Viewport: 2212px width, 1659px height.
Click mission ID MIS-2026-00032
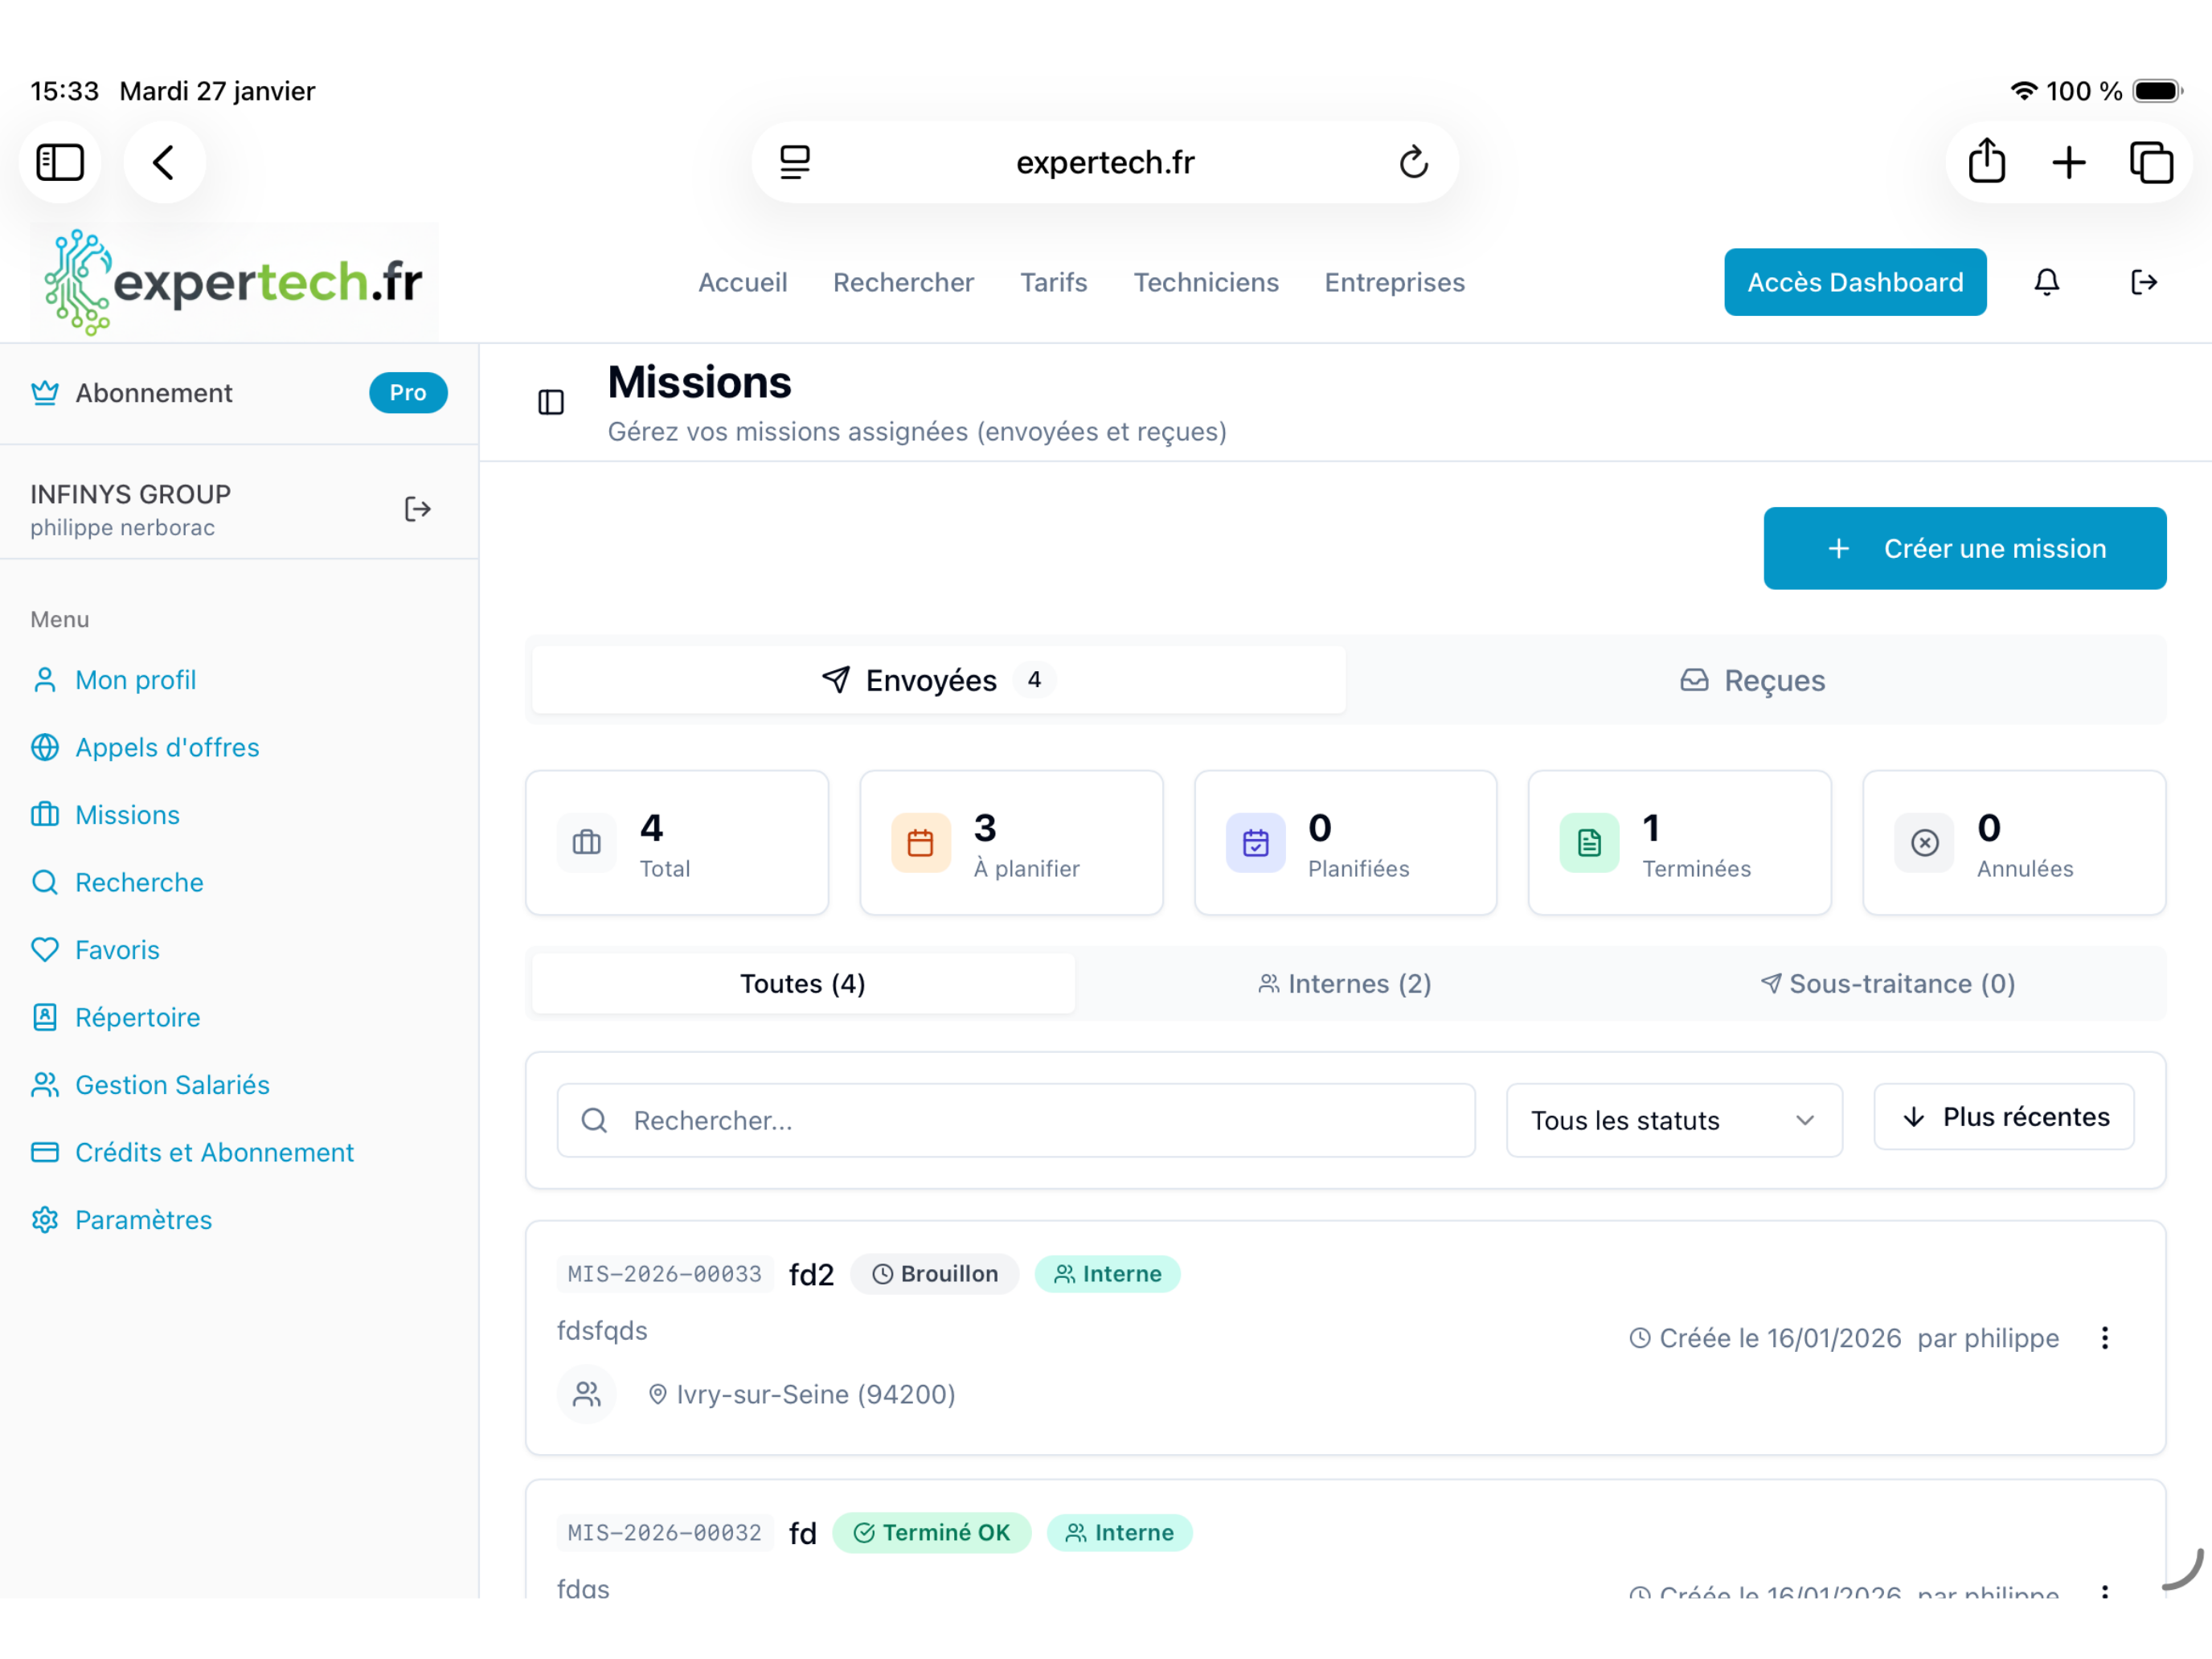click(665, 1533)
